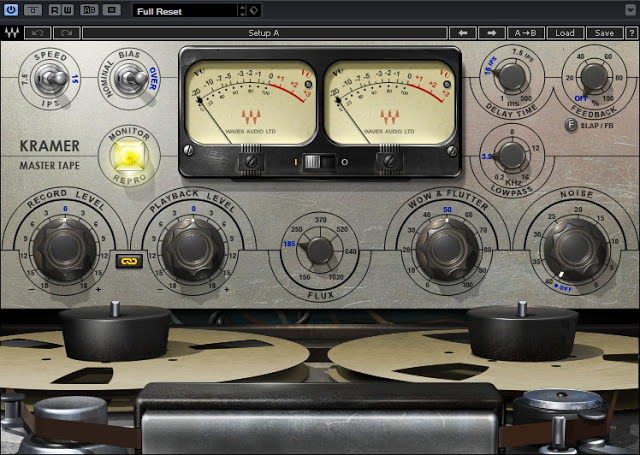
Task: Click the Save button
Action: click(x=604, y=33)
